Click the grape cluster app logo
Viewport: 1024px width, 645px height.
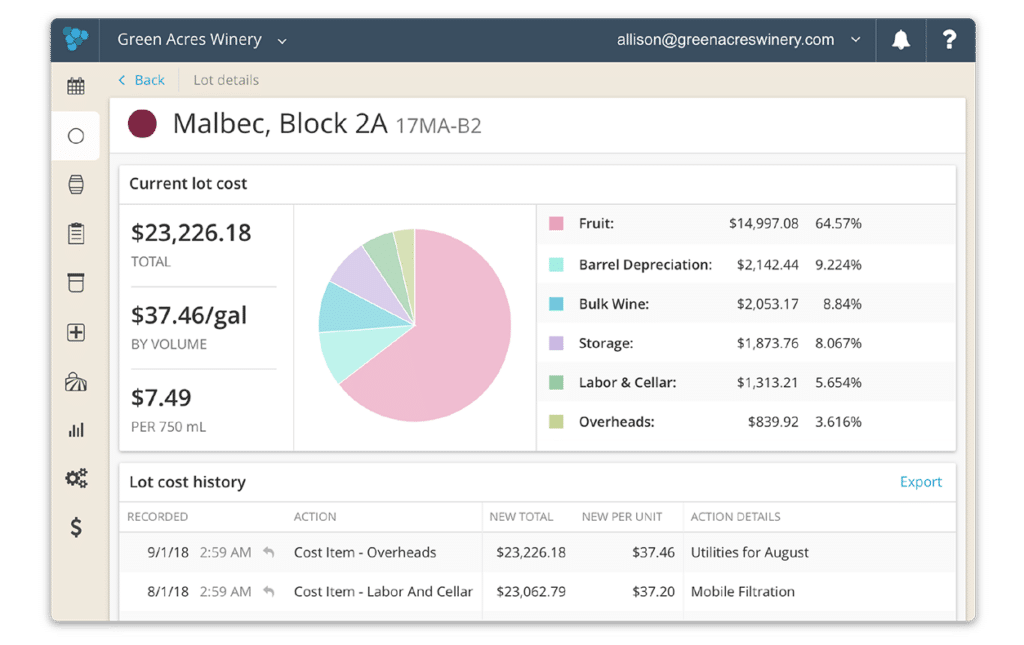click(x=76, y=39)
